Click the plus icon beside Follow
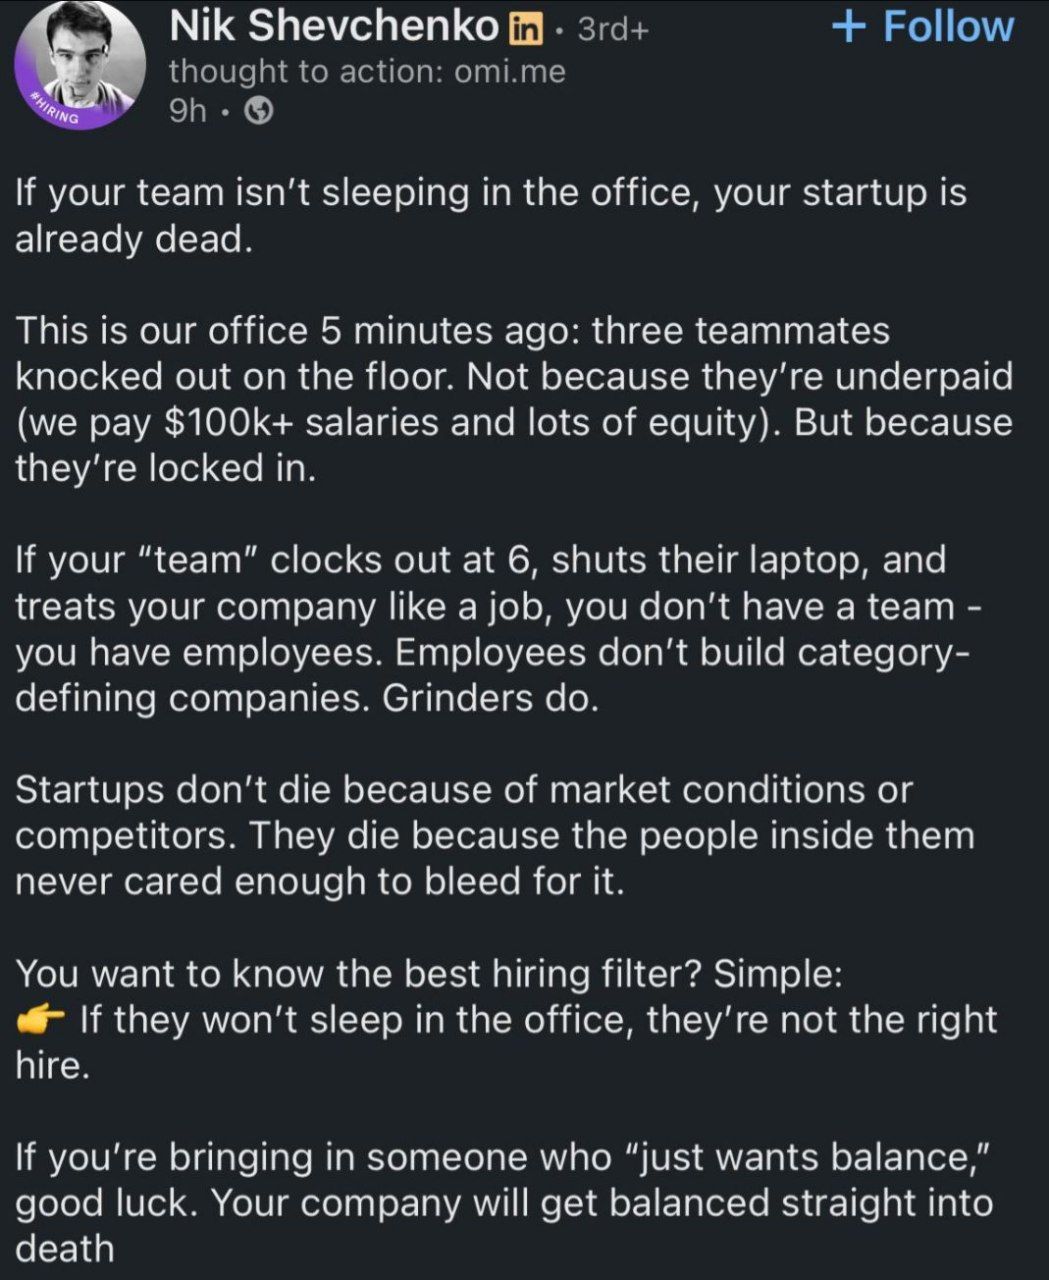1049x1280 pixels. (x=849, y=26)
